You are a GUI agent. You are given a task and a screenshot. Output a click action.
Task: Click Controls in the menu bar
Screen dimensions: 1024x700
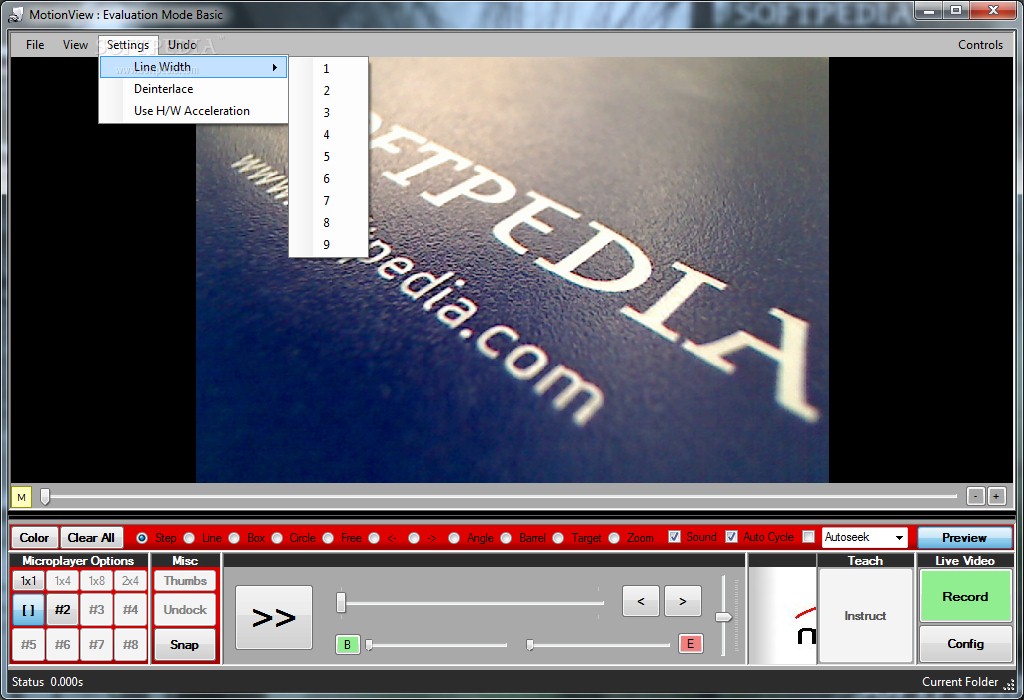pyautogui.click(x=980, y=44)
